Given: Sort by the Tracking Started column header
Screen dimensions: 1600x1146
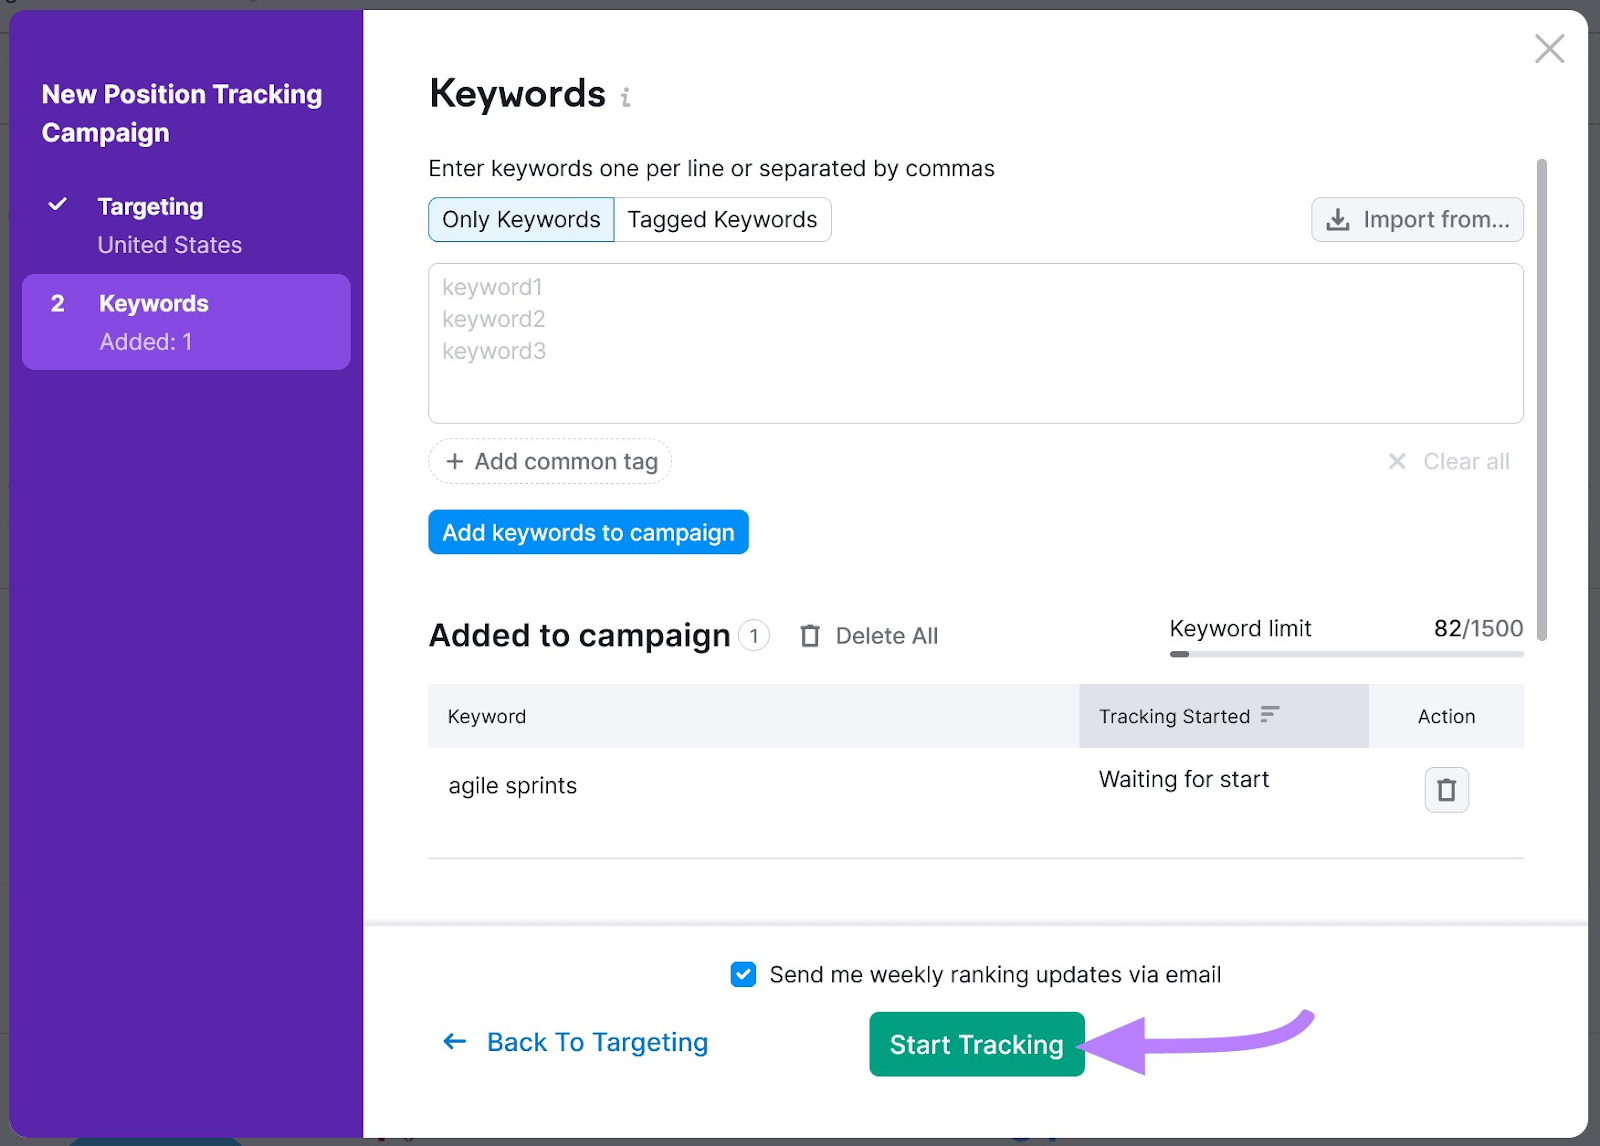Looking at the screenshot, I should pyautogui.click(x=1174, y=716).
